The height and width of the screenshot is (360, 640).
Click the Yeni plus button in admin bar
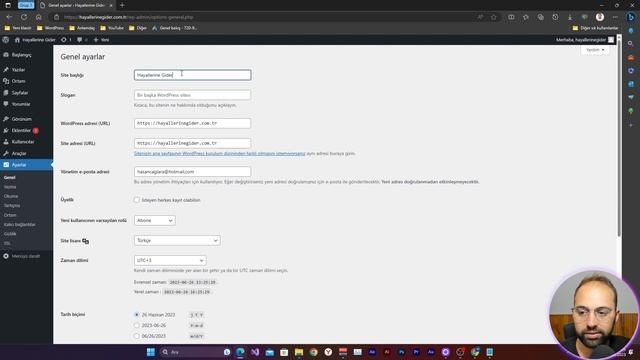[x=101, y=40]
